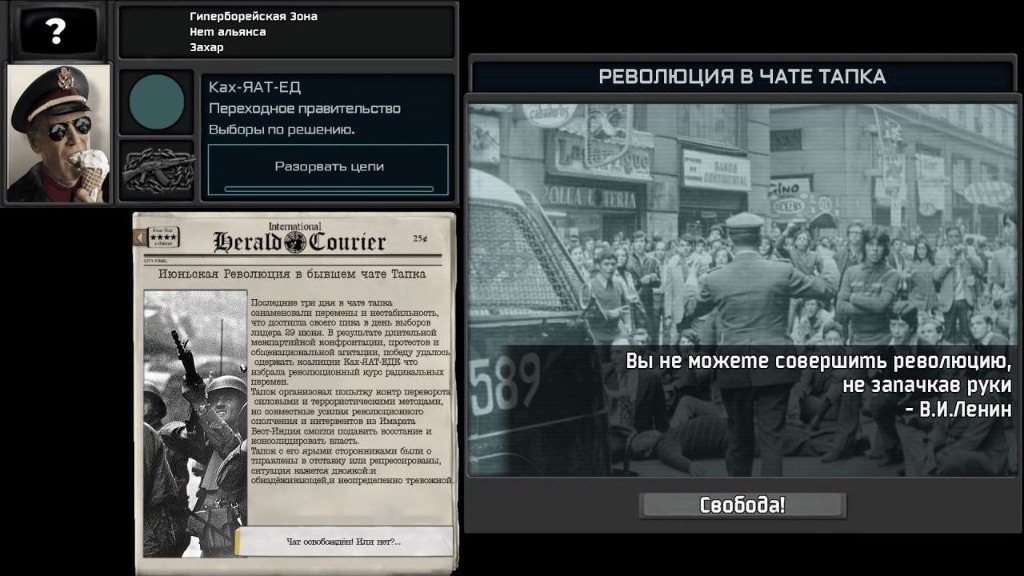1024x576 pixels.
Task: Click the question mark flag icon
Action: (x=57, y=30)
